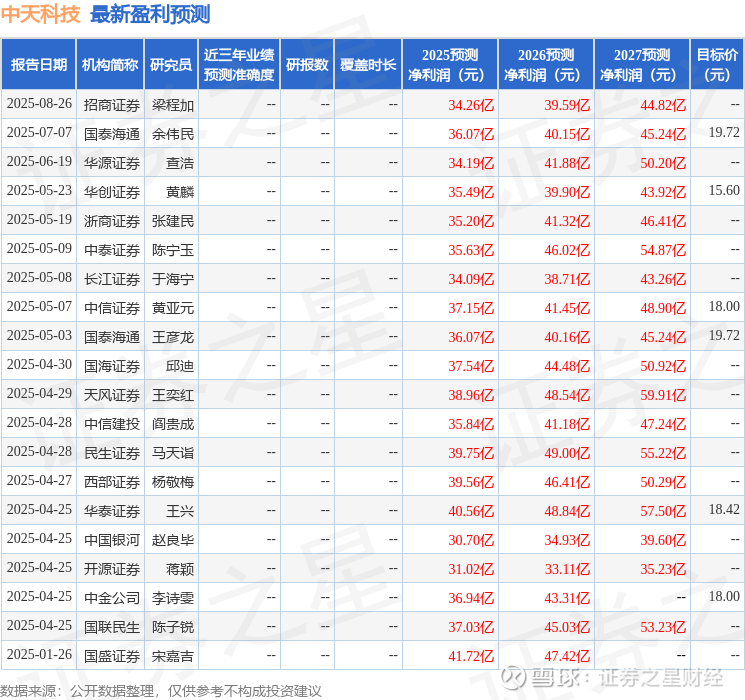The height and width of the screenshot is (700, 745).
Task: Select analyst 王彦龙
Action: (172, 337)
